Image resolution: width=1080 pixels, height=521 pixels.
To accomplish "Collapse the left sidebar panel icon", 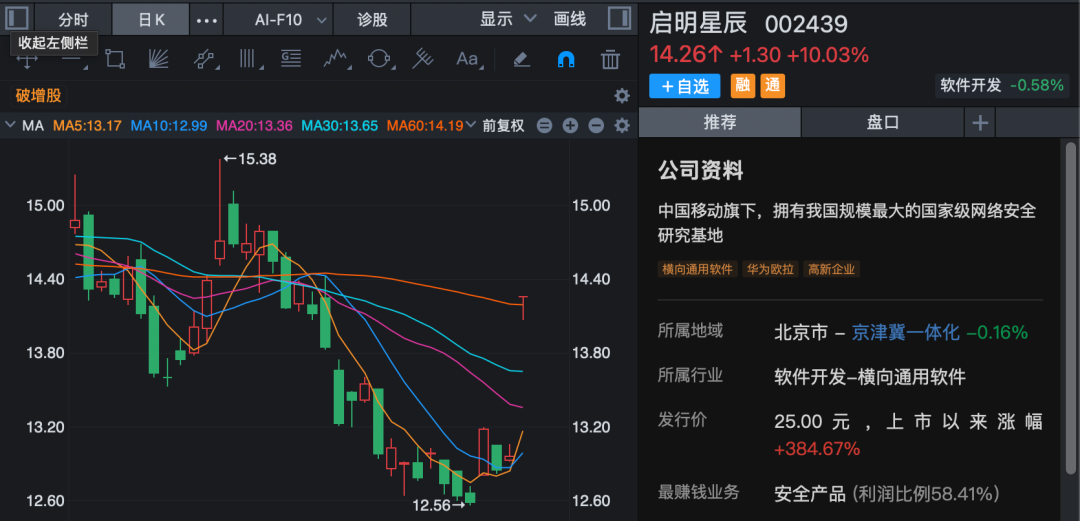I will tap(18, 19).
